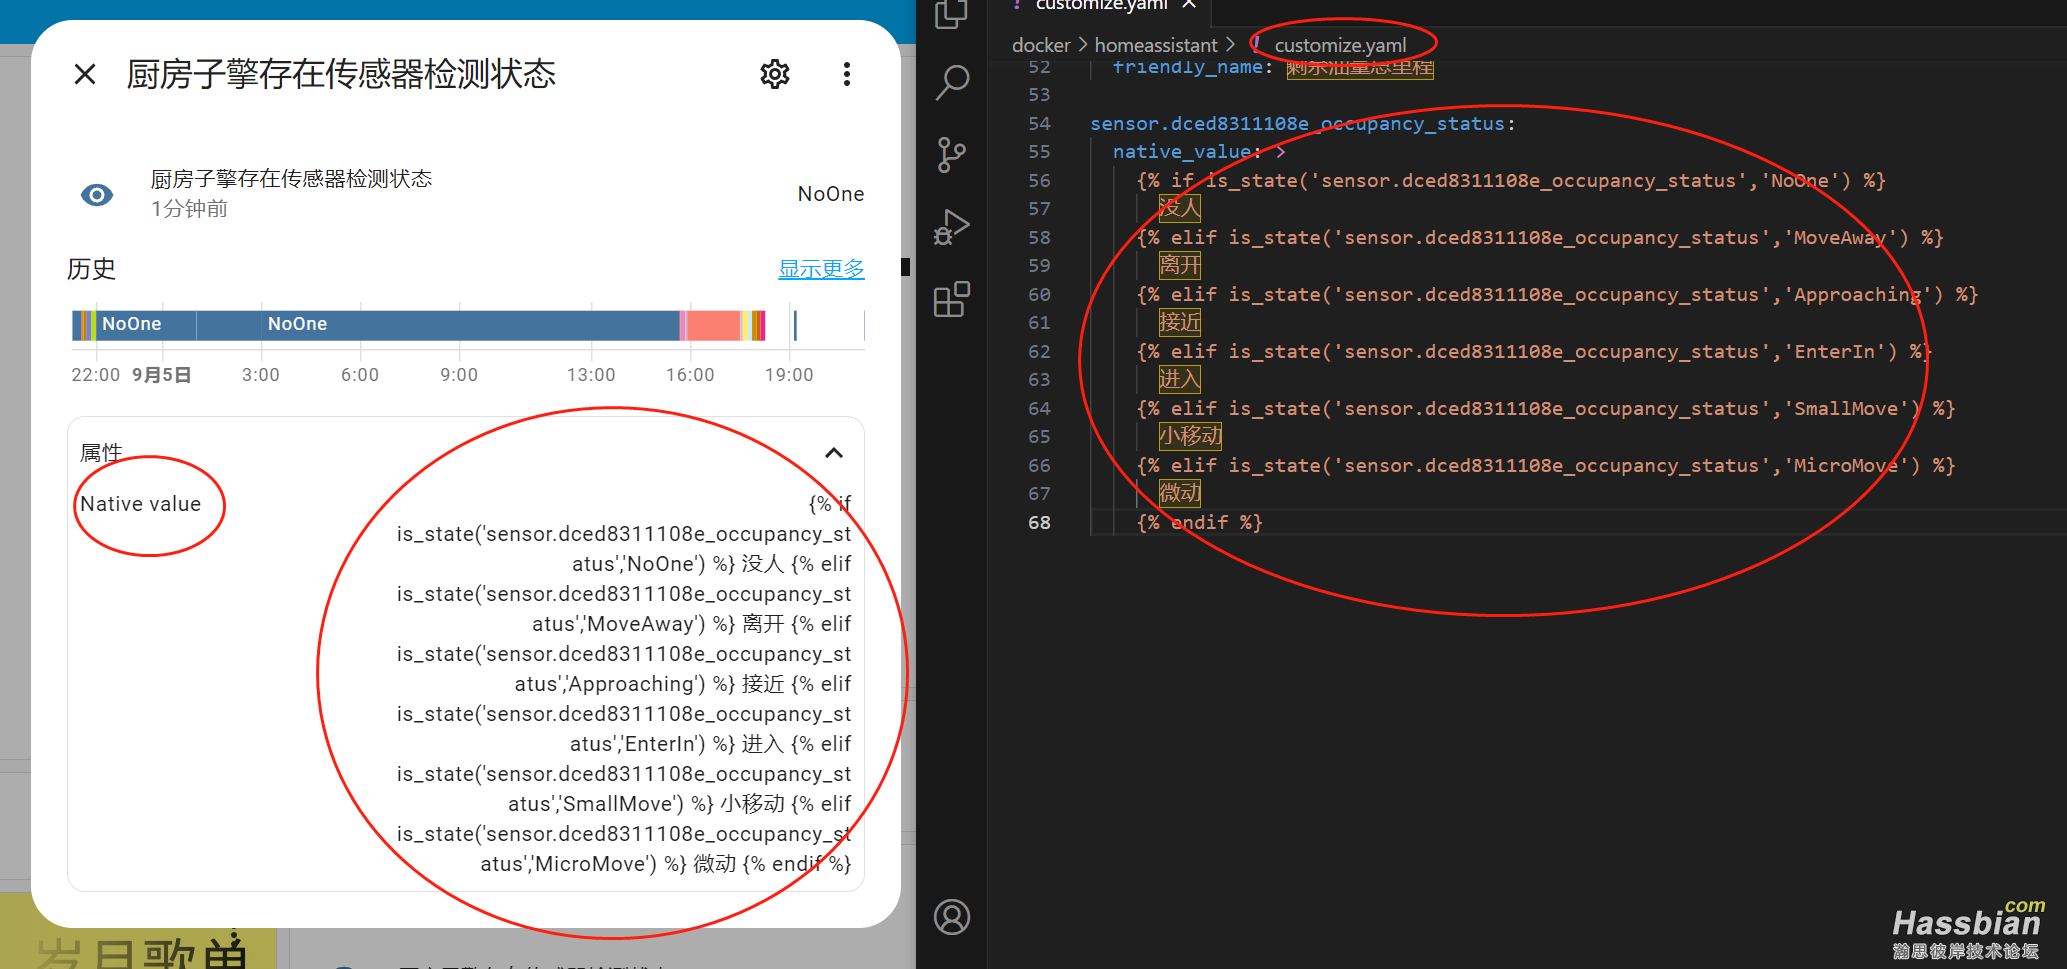
Task: Click the Native value attribute label
Action: (141, 504)
